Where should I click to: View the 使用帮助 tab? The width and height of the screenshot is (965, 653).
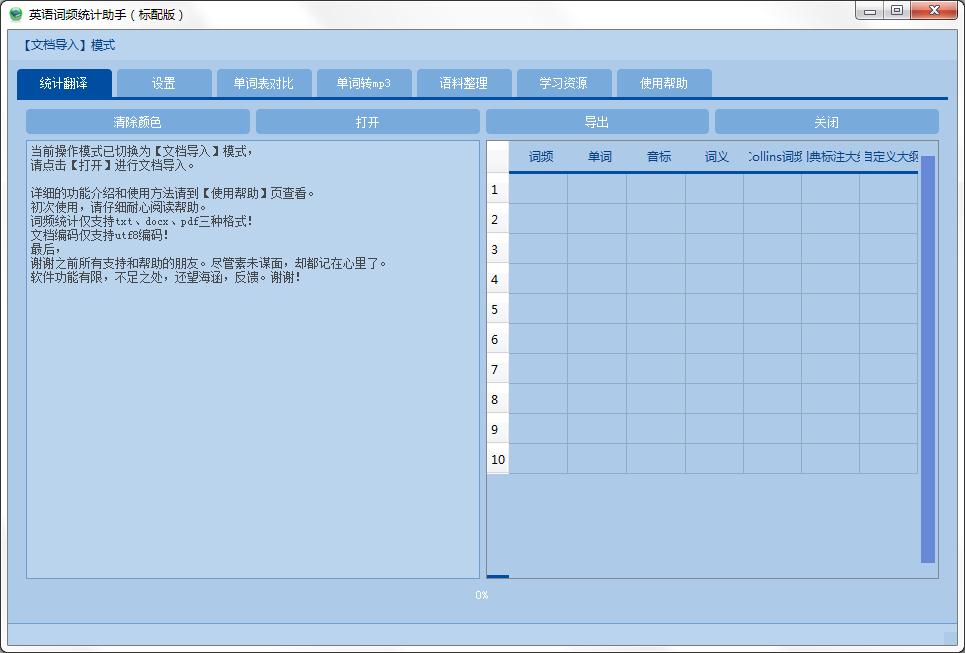pyautogui.click(x=664, y=83)
